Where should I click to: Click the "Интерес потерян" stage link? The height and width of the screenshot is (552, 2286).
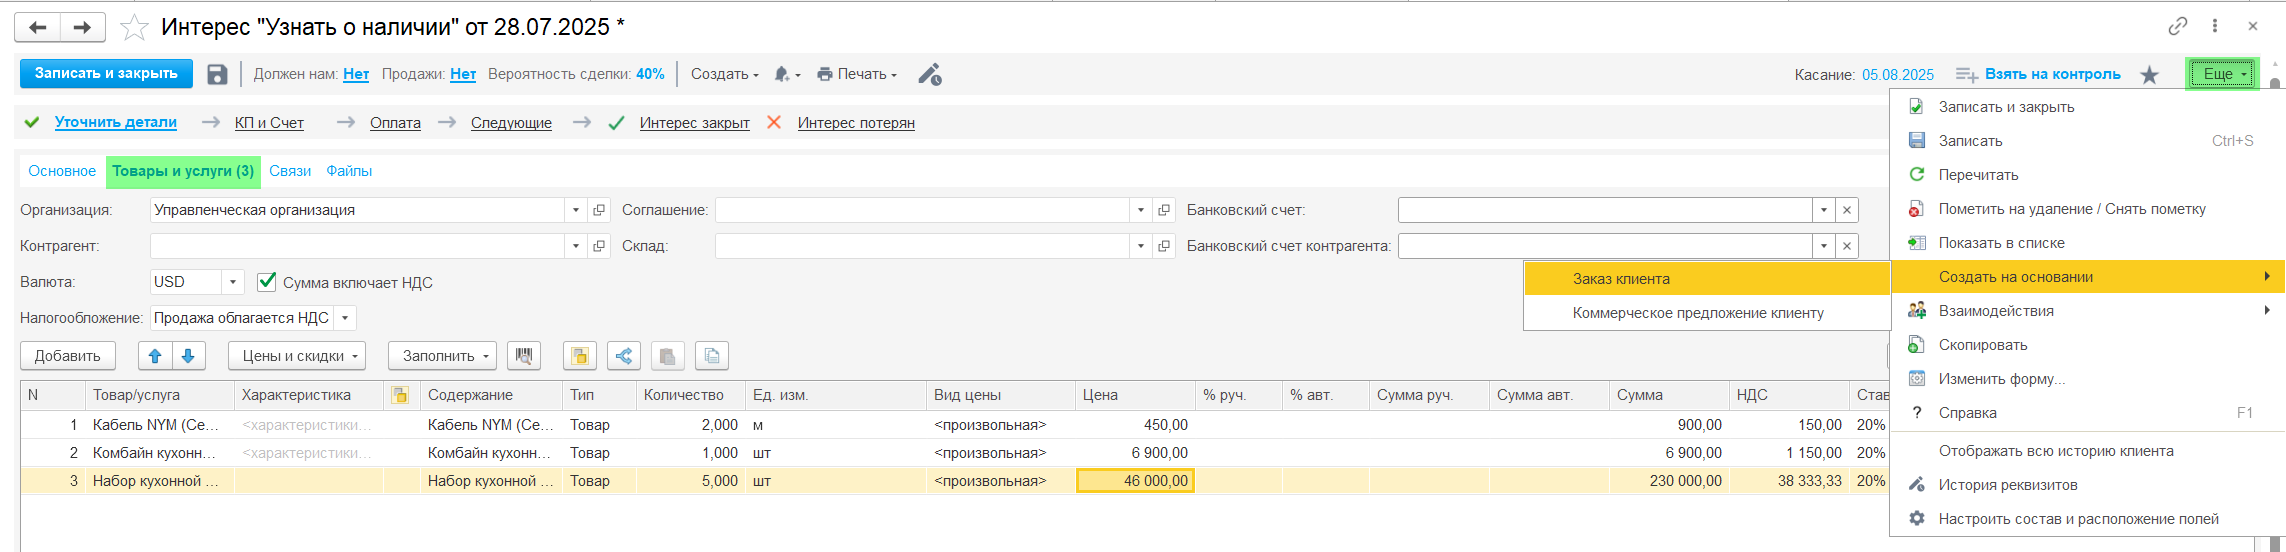(855, 123)
